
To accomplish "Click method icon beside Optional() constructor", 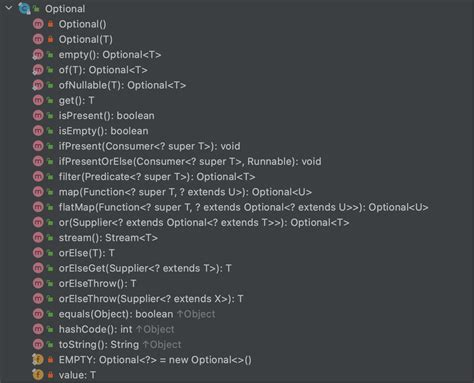I will coord(38,24).
